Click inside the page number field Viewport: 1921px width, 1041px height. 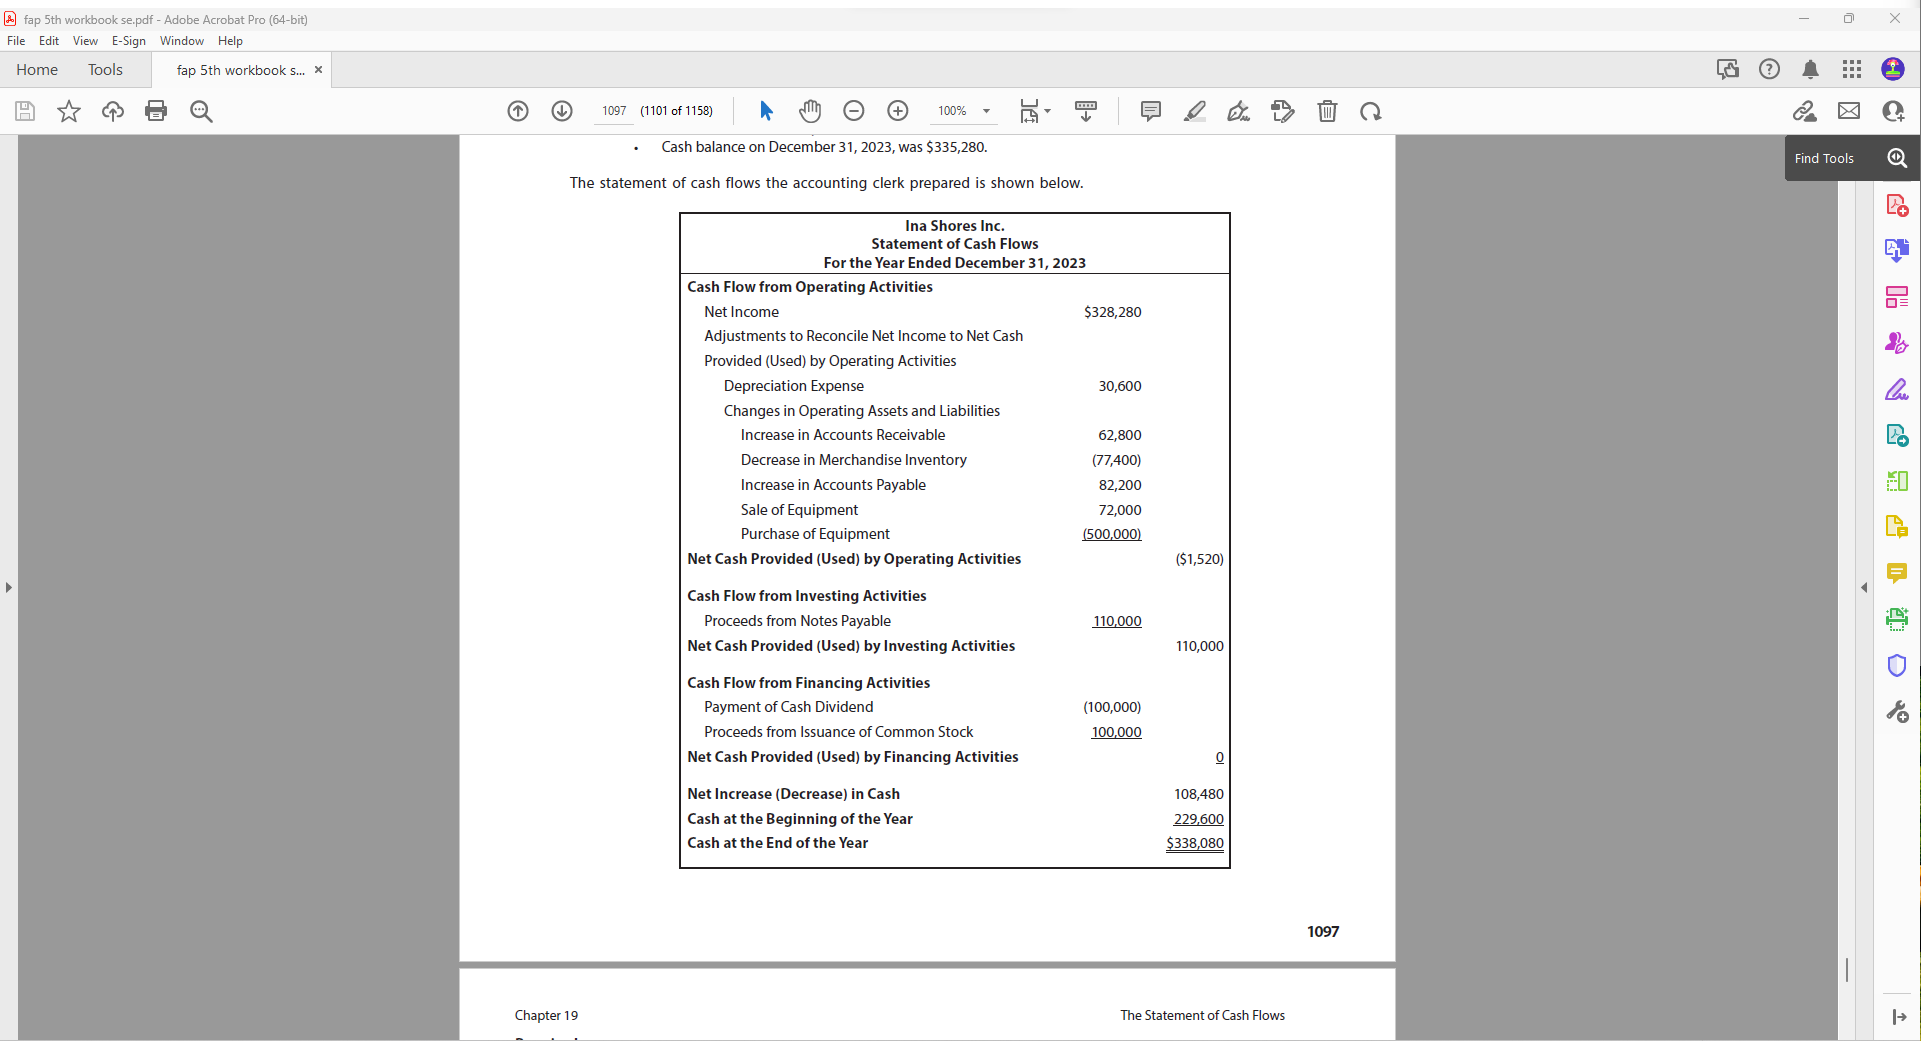(x=614, y=111)
